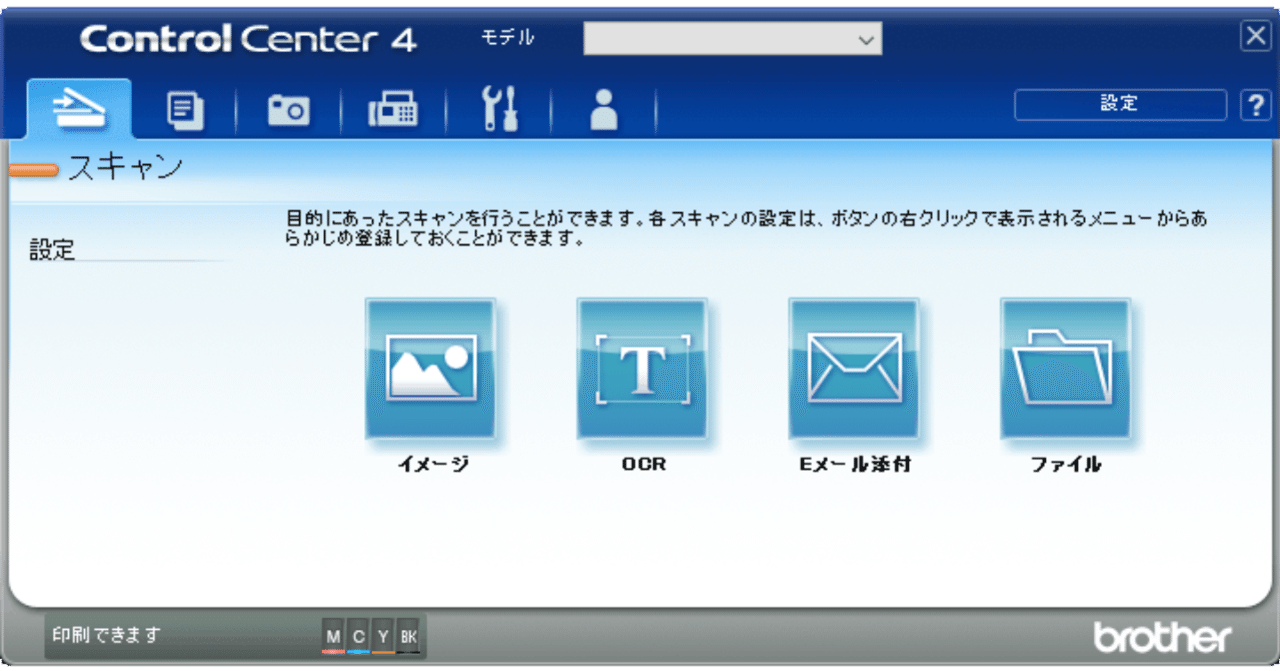Expand the model selection dropdown
The height and width of the screenshot is (671, 1280).
click(866, 37)
